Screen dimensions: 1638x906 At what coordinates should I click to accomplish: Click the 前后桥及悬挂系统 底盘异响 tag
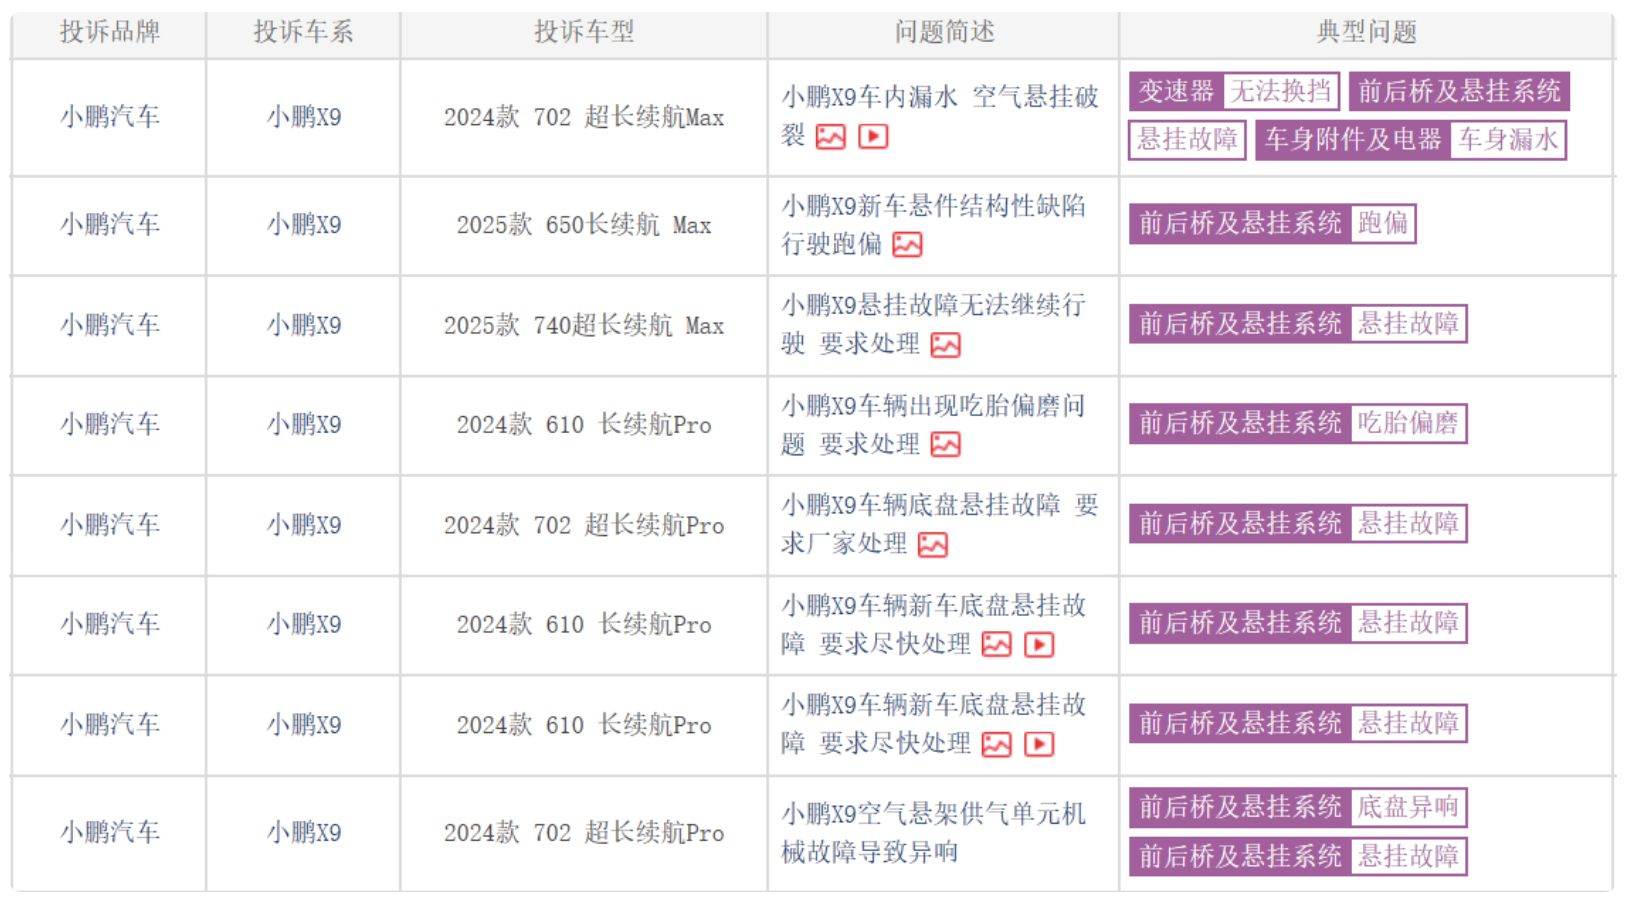[1298, 808]
